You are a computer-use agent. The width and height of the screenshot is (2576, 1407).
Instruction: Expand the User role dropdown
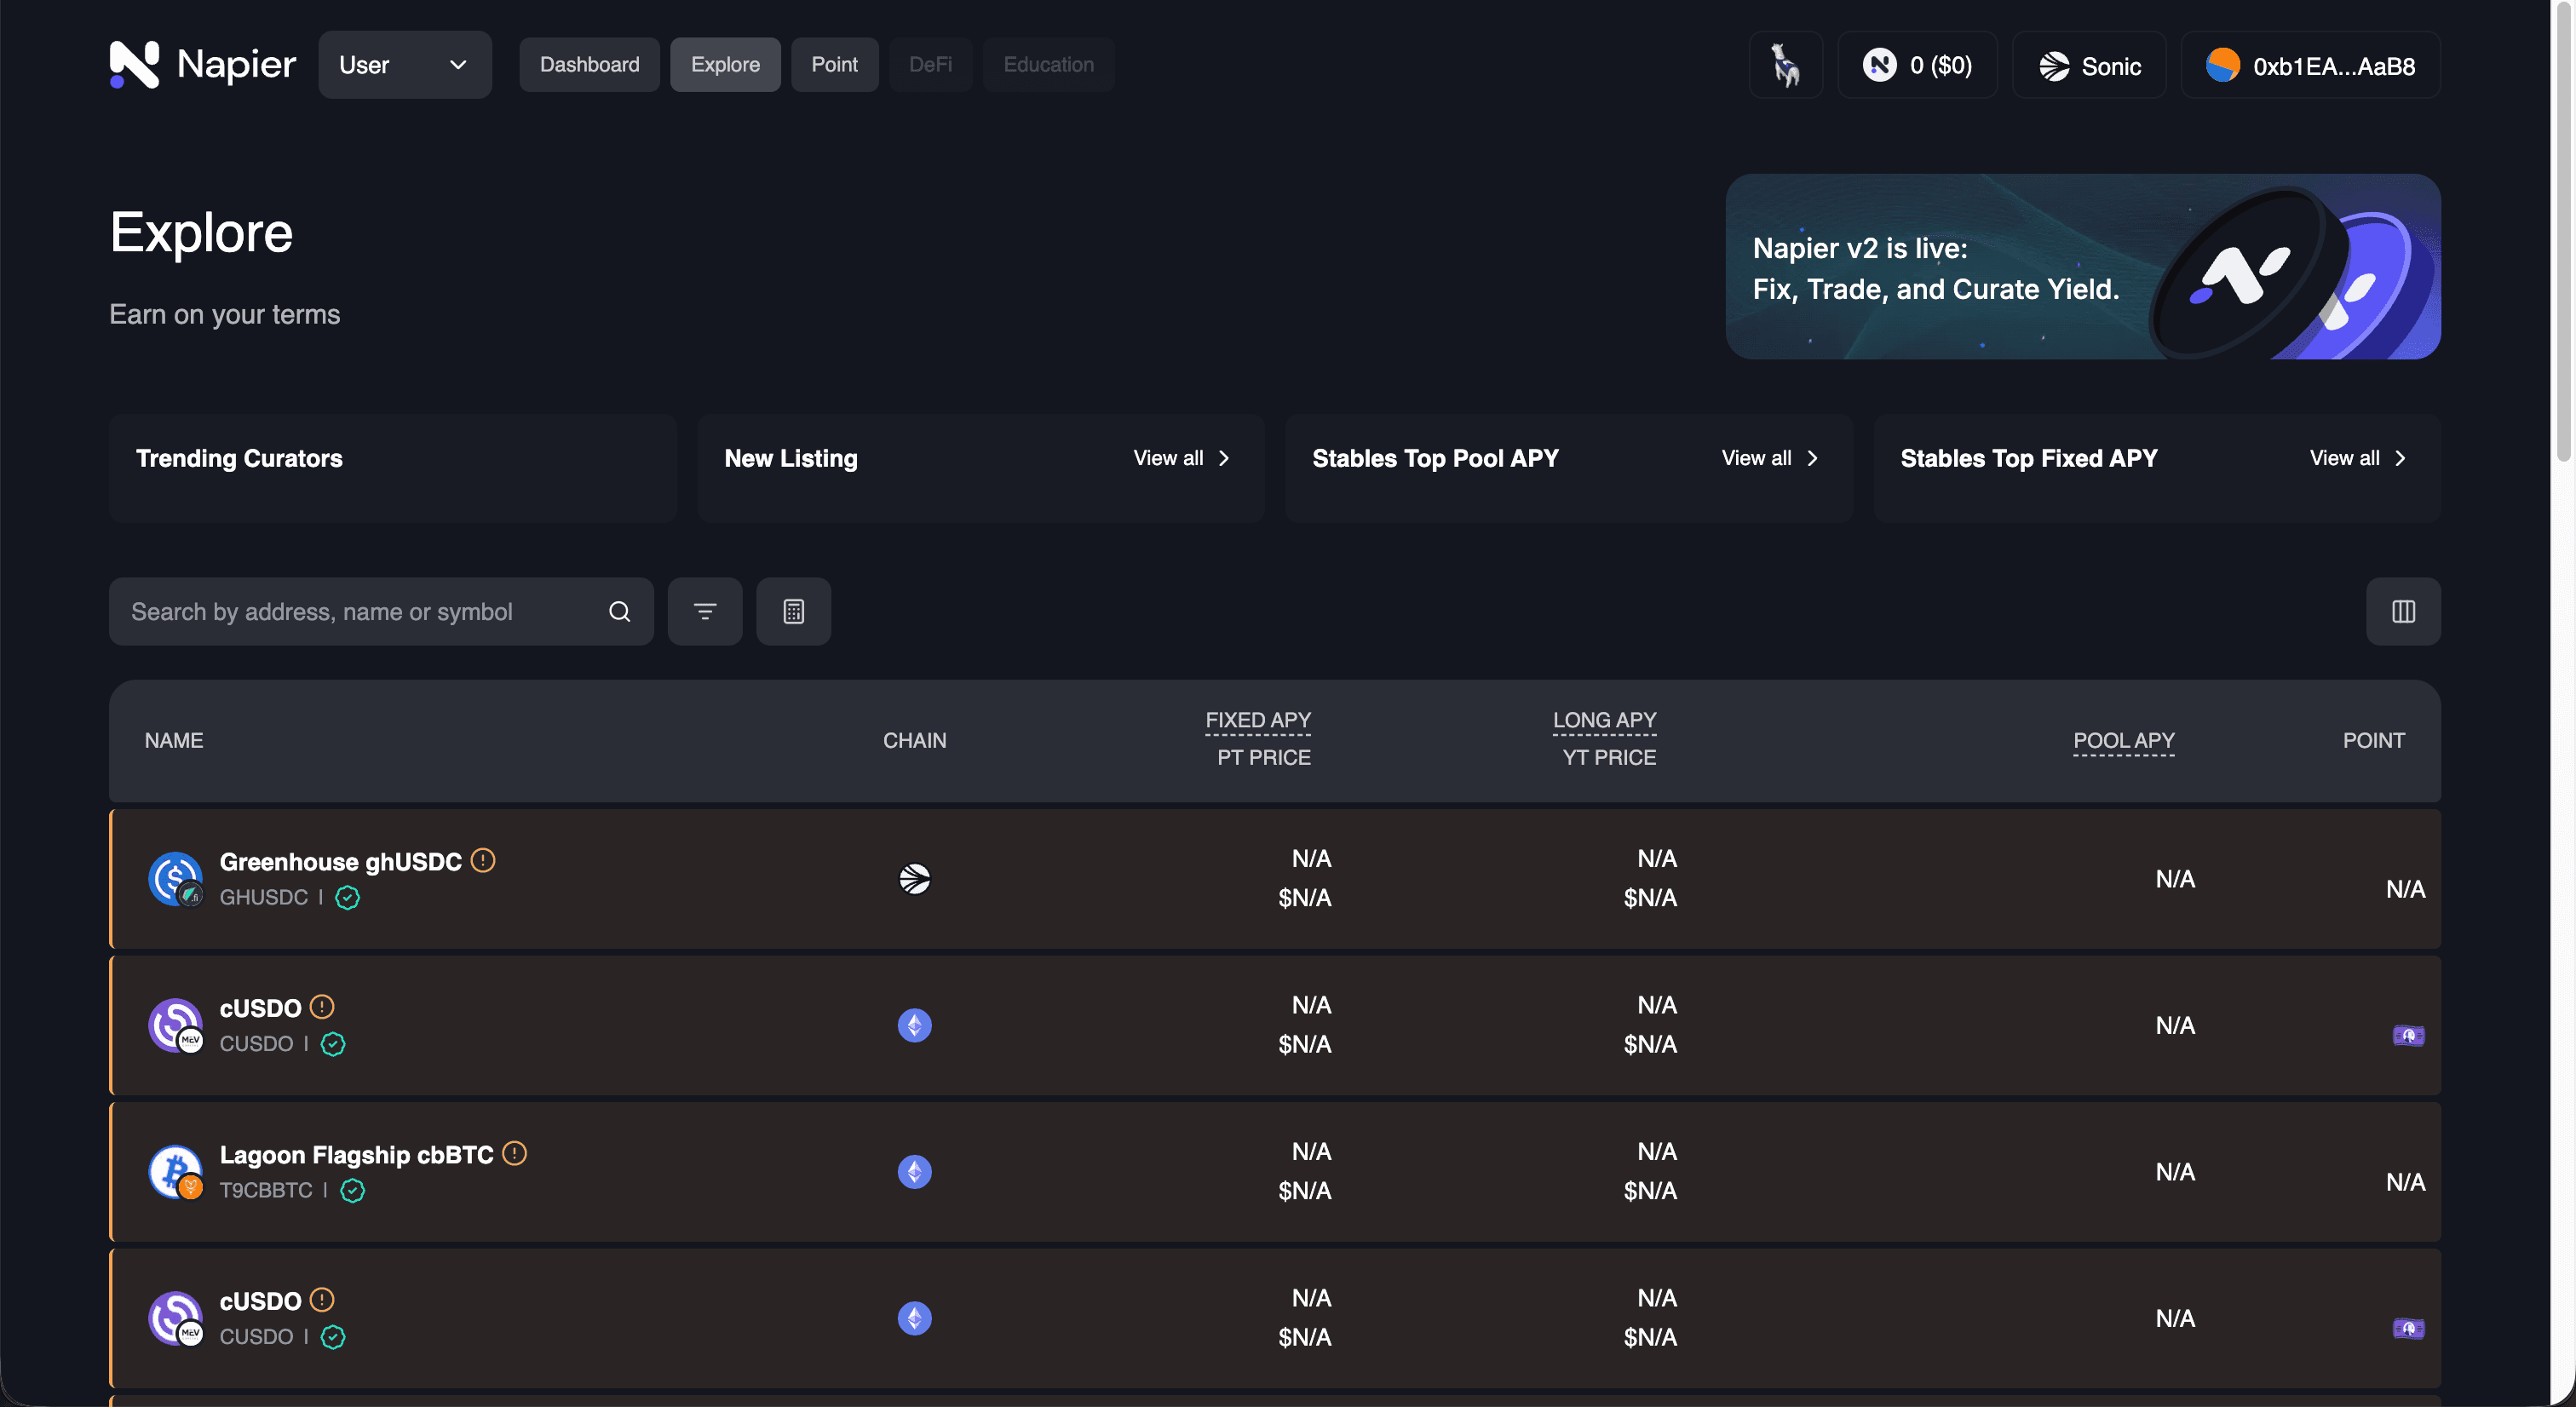pyautogui.click(x=405, y=65)
